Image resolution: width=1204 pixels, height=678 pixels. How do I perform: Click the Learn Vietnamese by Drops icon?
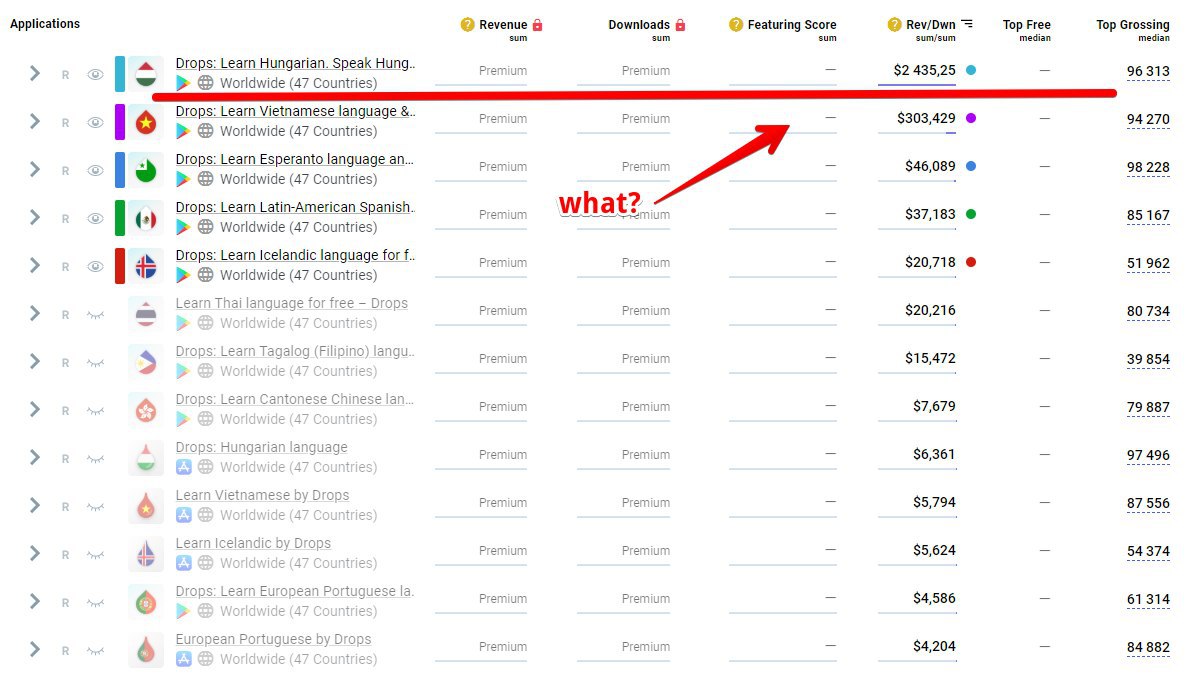(x=146, y=506)
